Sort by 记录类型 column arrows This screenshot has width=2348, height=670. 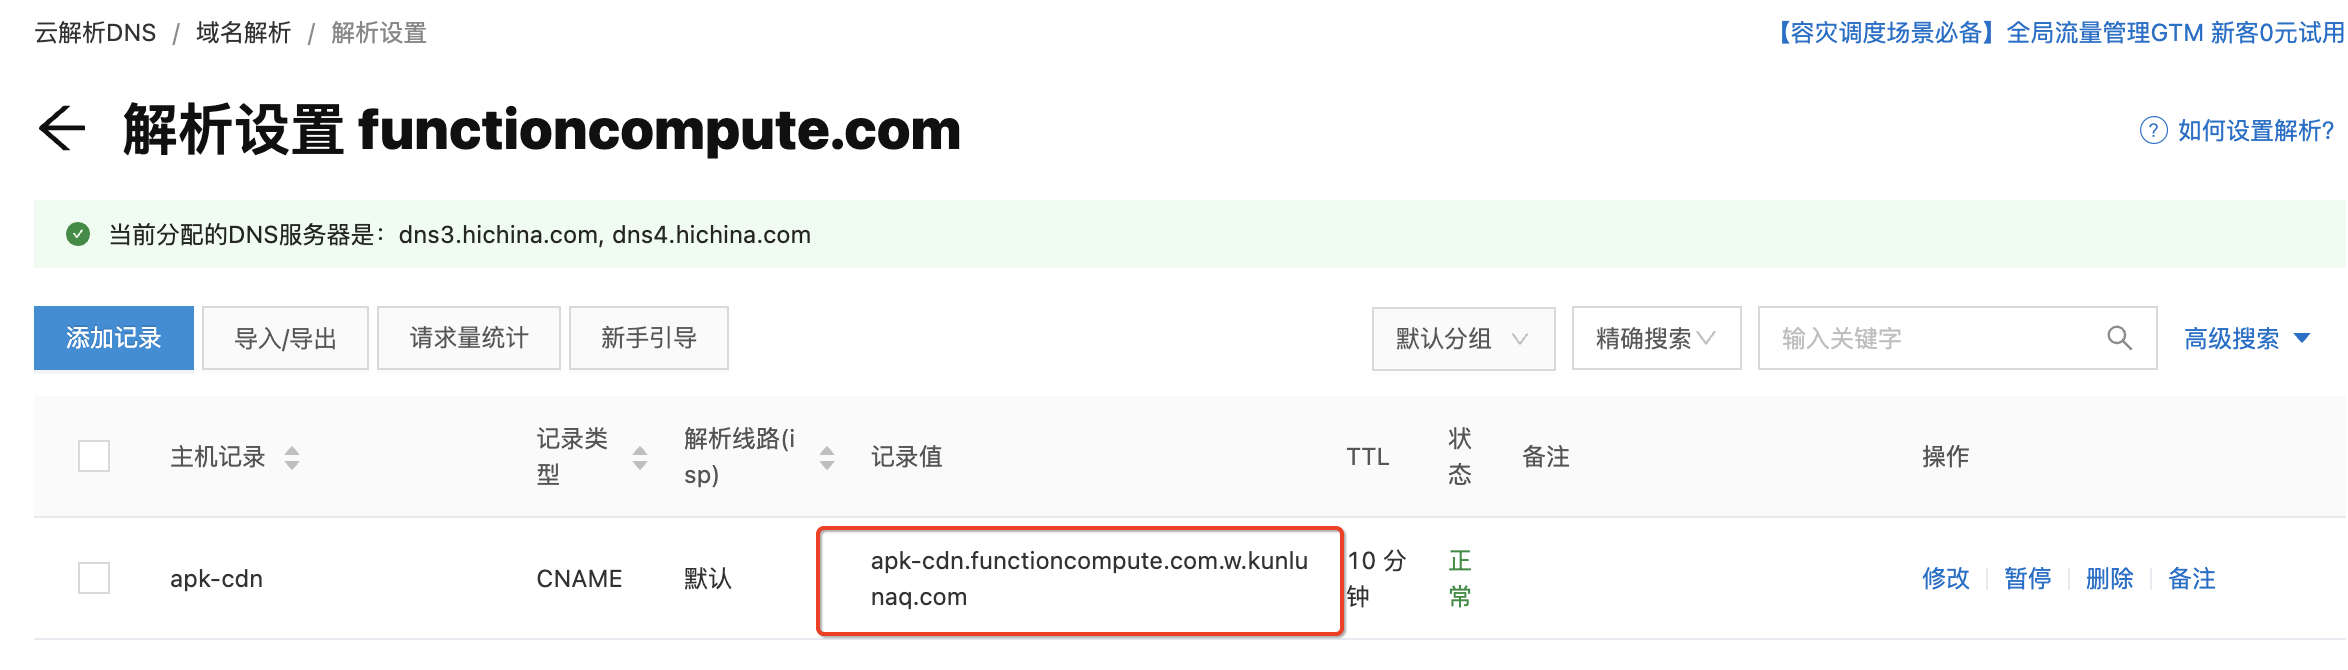coord(640,458)
